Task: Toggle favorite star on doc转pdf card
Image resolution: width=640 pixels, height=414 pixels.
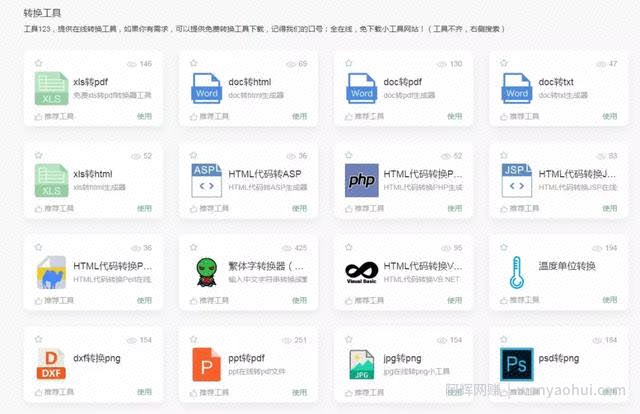Action: click(x=349, y=63)
